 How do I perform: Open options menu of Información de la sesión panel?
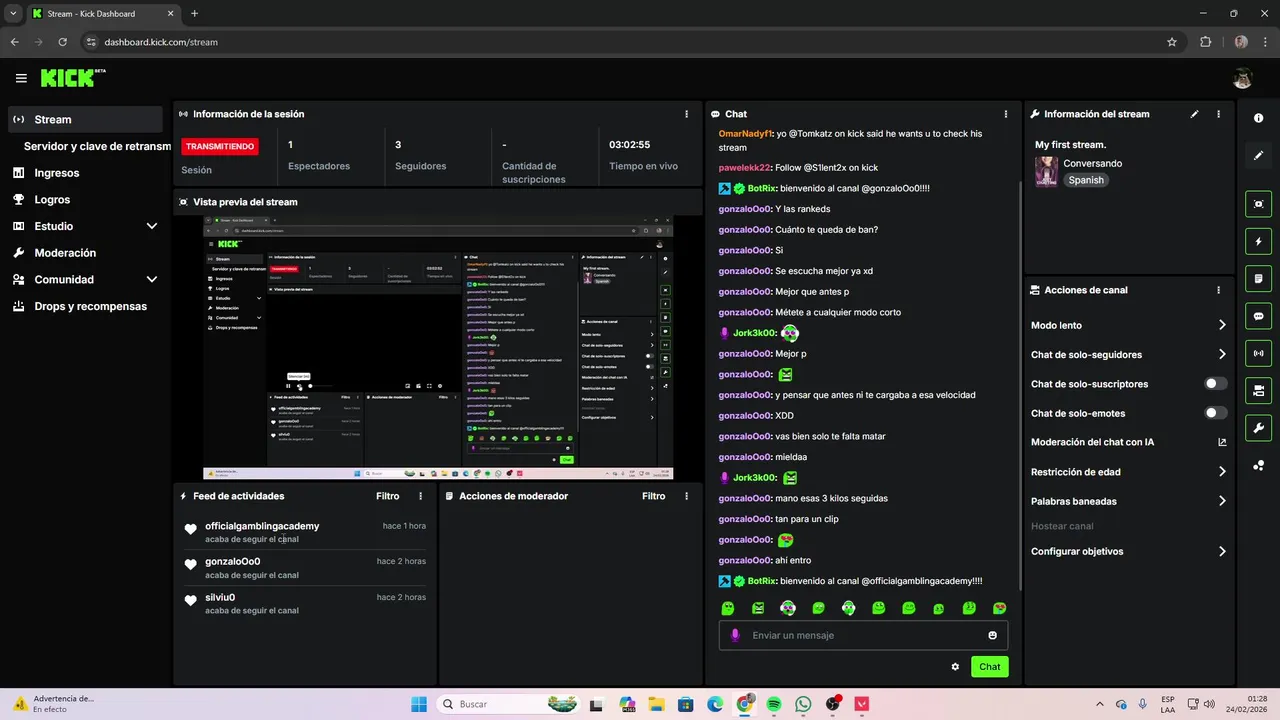coord(686,114)
